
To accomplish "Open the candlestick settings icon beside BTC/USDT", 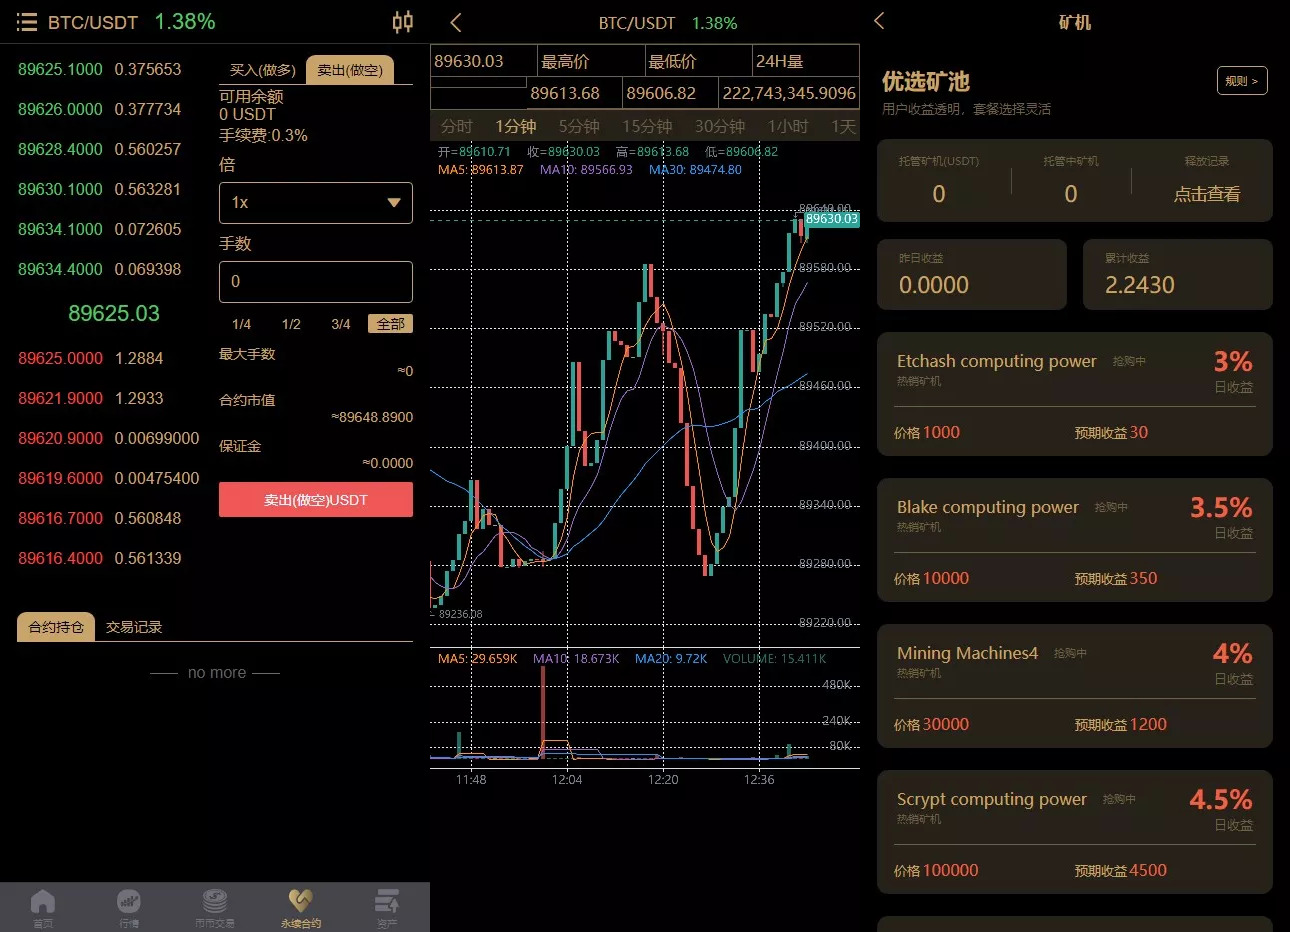I will [x=402, y=22].
